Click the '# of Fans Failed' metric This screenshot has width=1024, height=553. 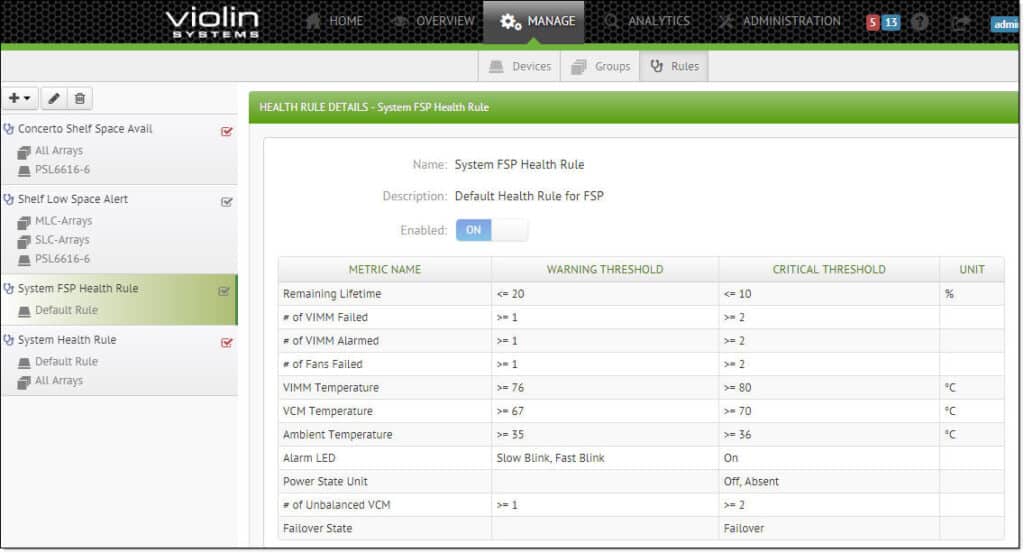coord(323,364)
